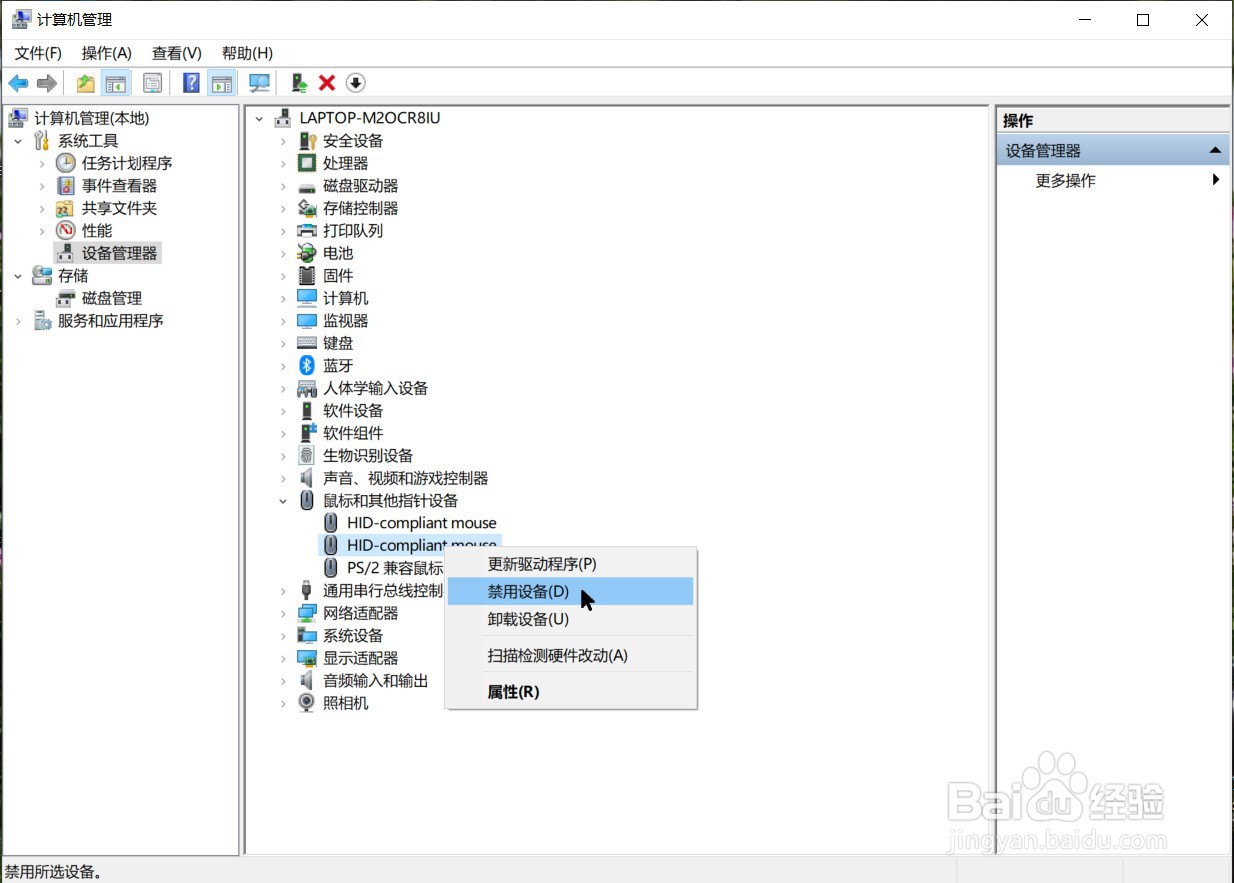Click the mouse icon beside PS/2 兼容鼠标
The image size is (1234, 883).
[331, 567]
